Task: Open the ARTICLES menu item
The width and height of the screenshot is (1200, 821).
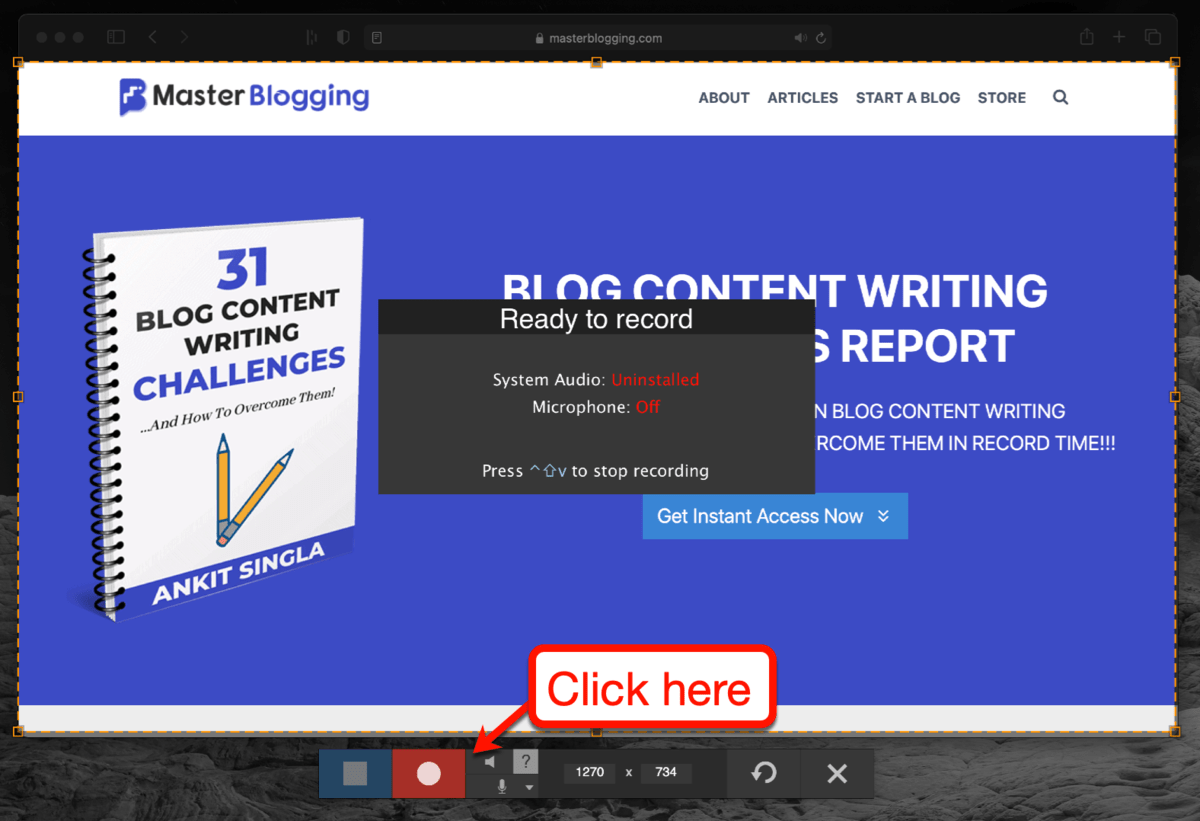Action: click(x=802, y=97)
